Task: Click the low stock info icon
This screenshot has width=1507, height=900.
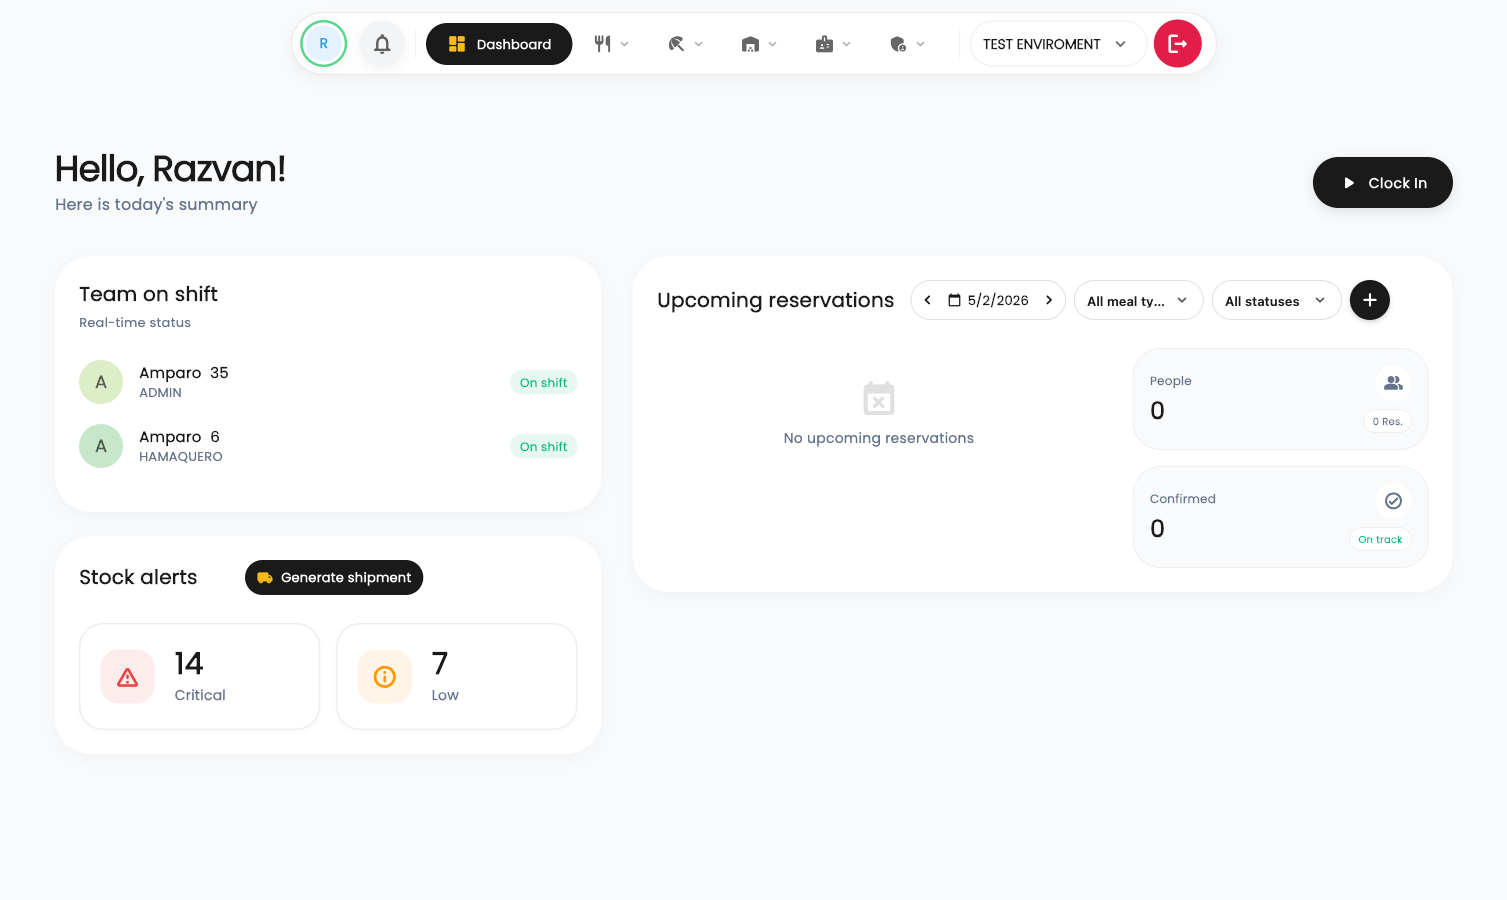Action: coord(385,677)
